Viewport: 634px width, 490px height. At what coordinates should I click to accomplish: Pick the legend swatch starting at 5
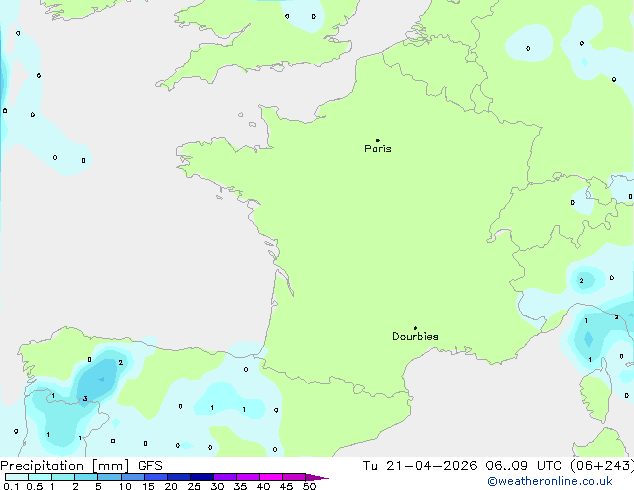tap(109, 477)
